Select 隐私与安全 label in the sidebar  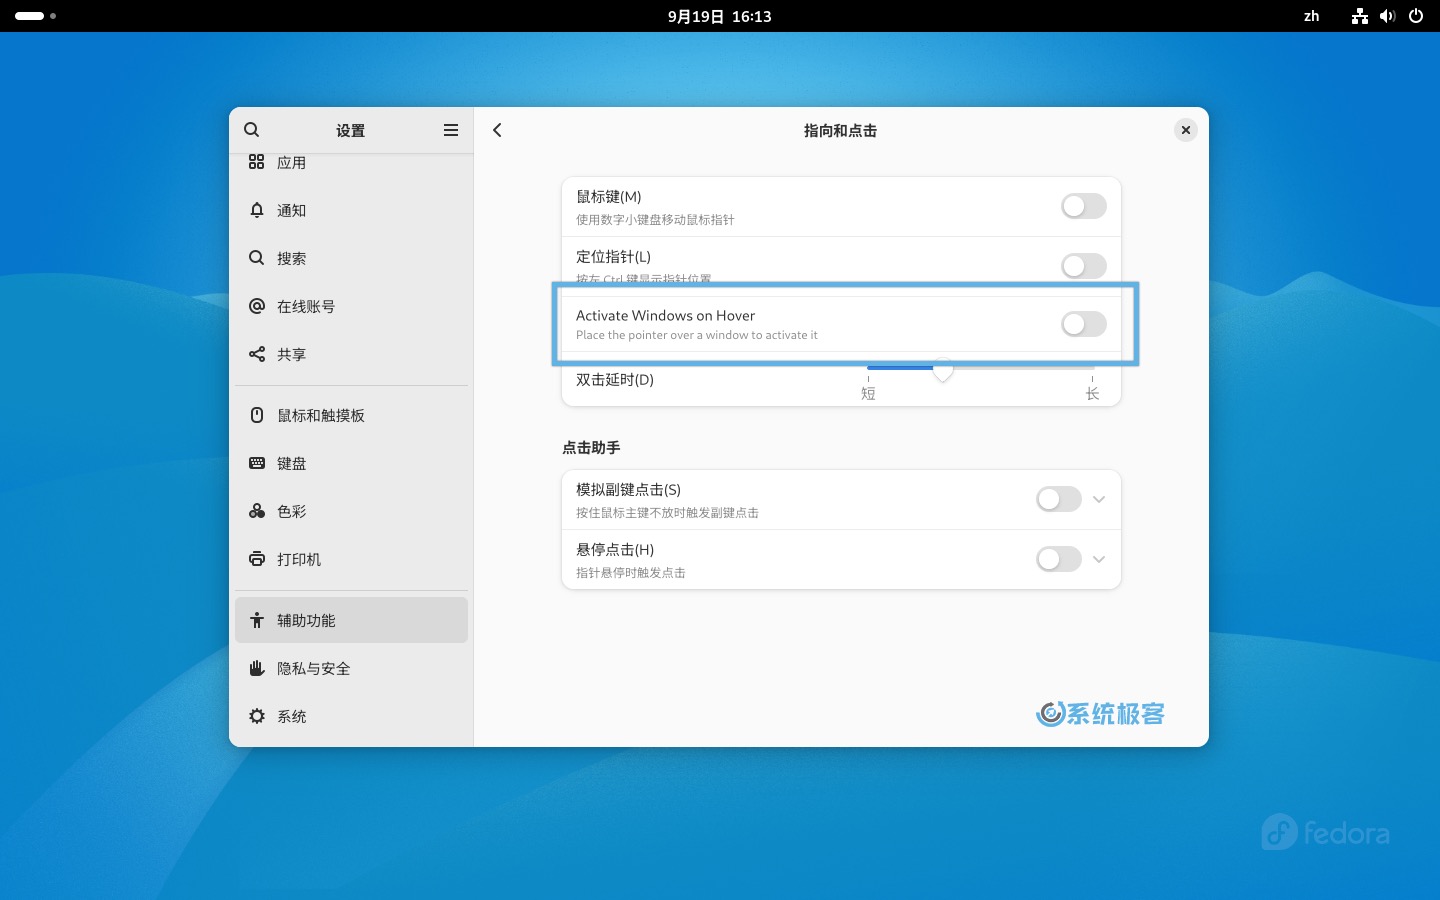(314, 668)
